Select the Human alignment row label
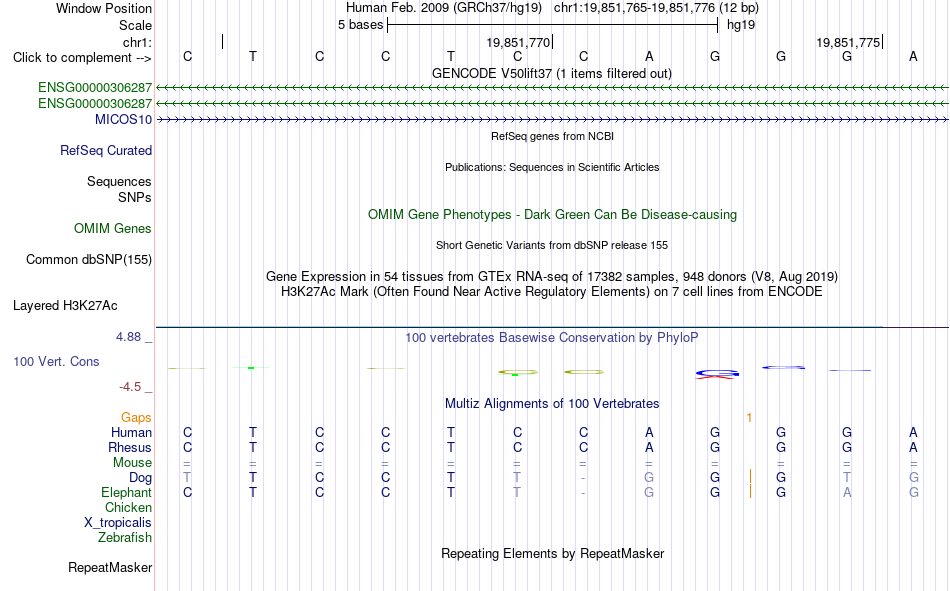The height and width of the screenshot is (591, 950). click(x=131, y=432)
